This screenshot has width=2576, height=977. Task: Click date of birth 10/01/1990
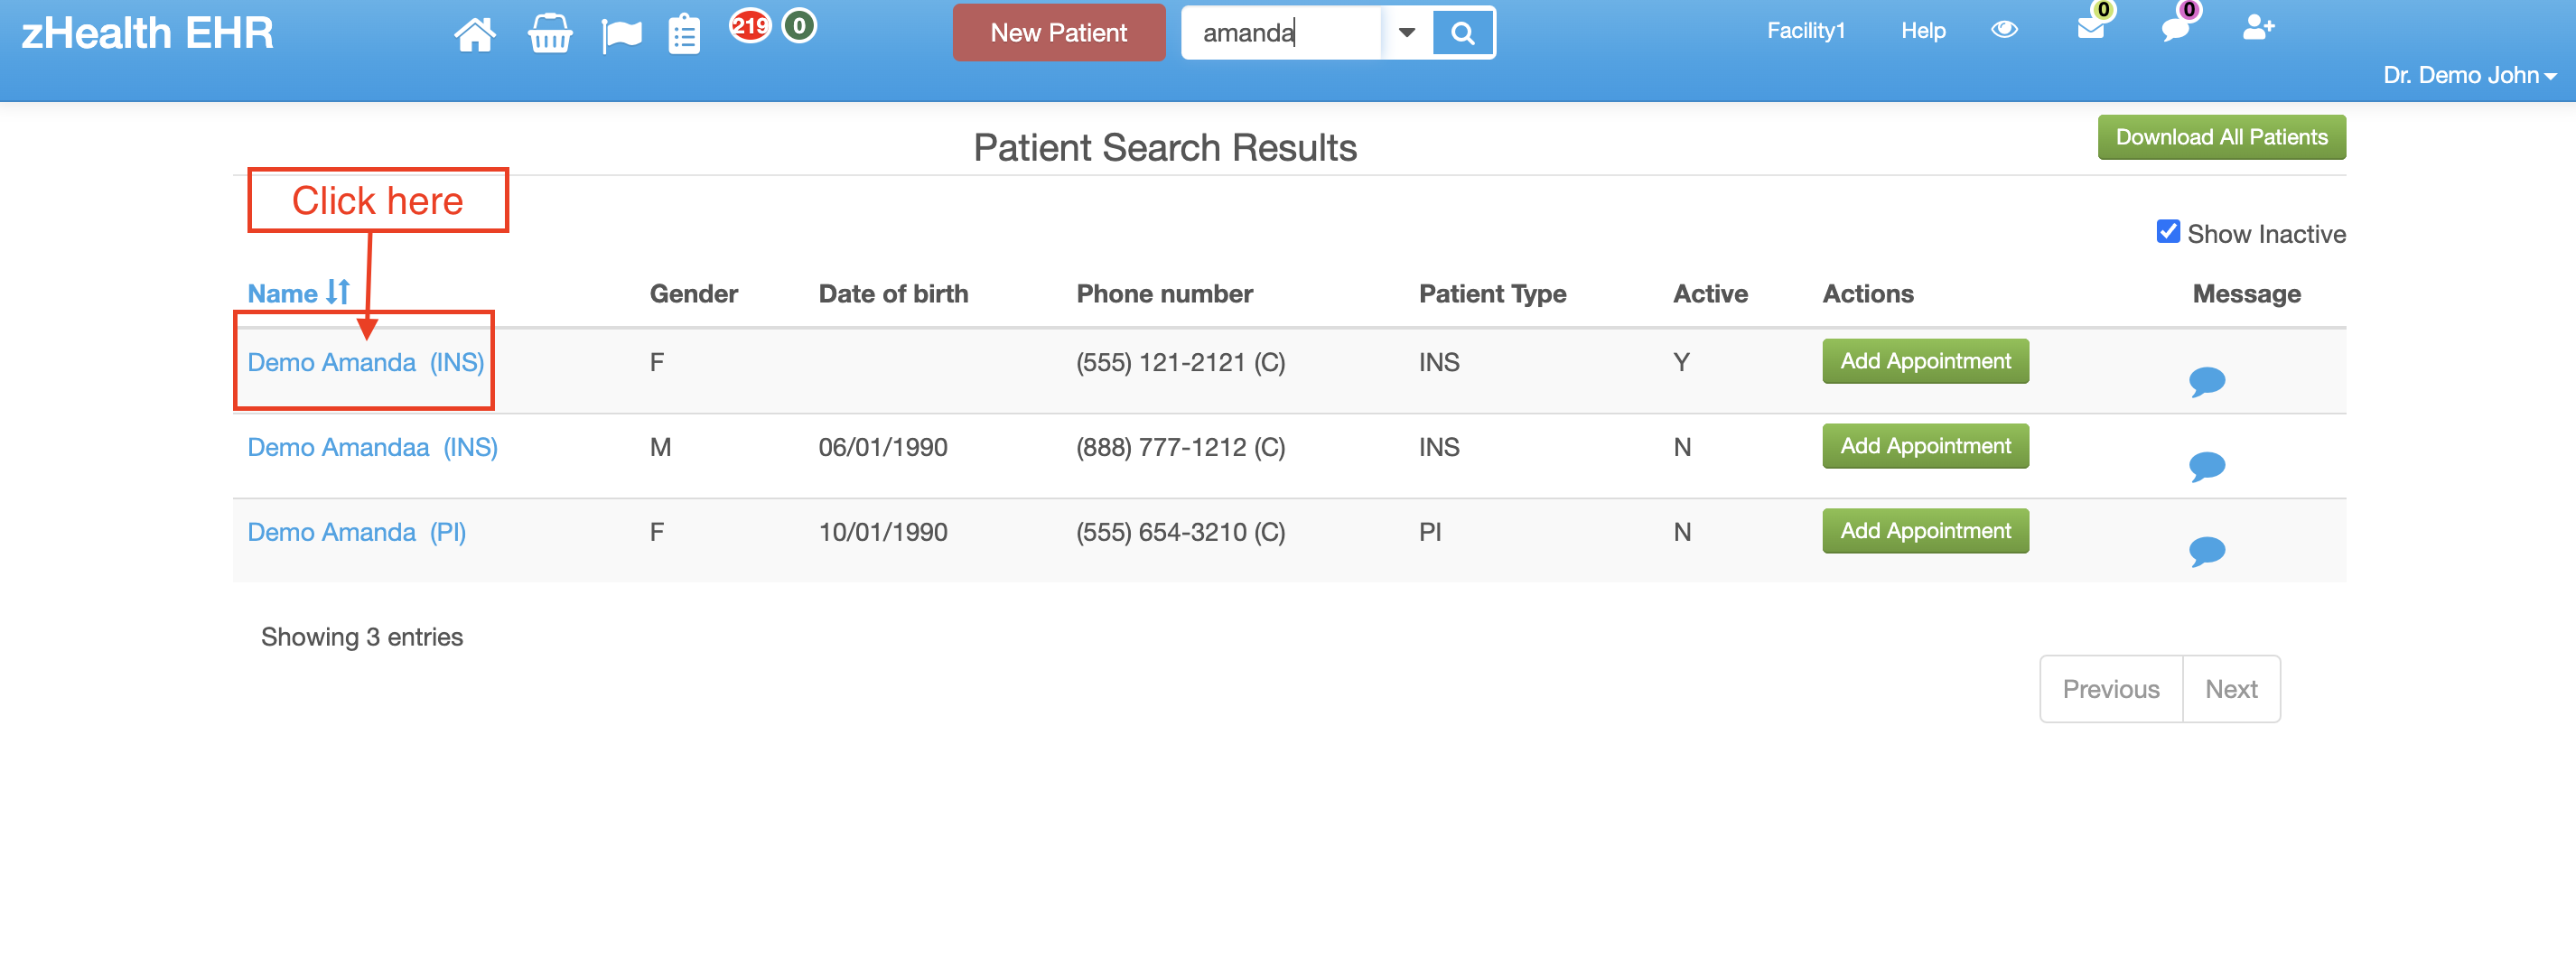[x=882, y=532]
